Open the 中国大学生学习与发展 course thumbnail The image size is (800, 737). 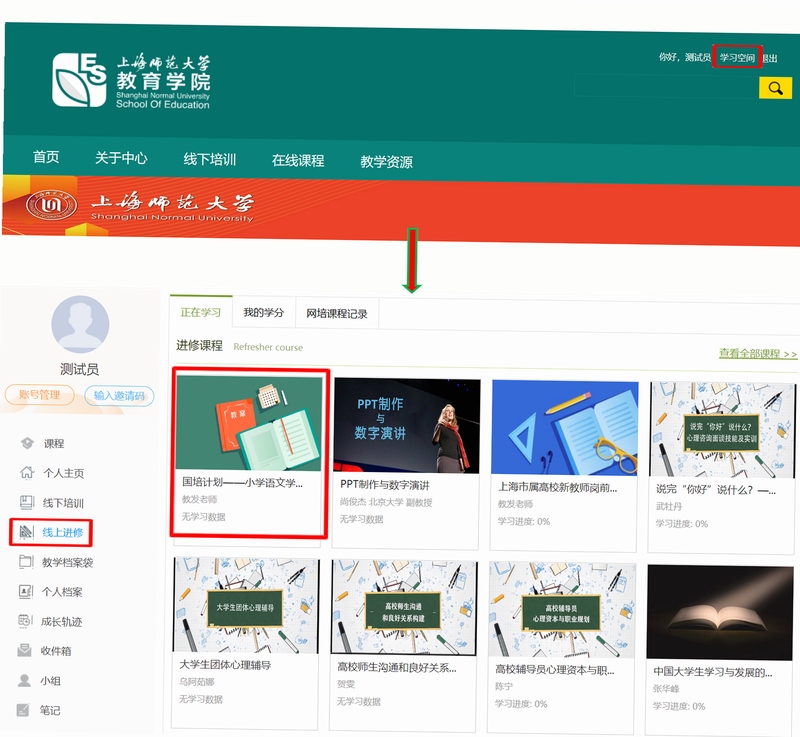coord(720,612)
